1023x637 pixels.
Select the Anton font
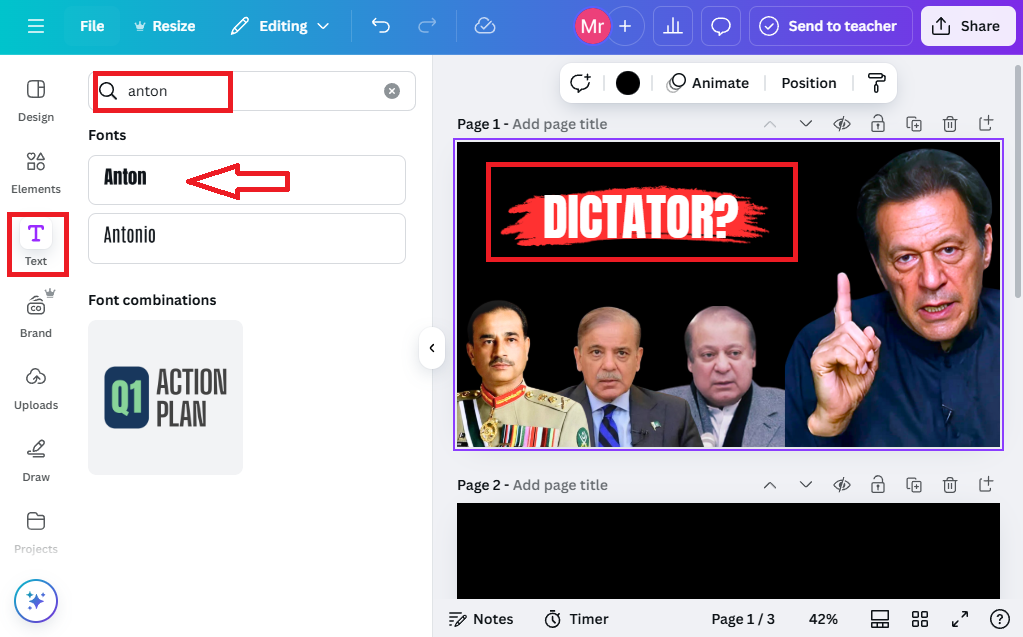click(x=247, y=179)
